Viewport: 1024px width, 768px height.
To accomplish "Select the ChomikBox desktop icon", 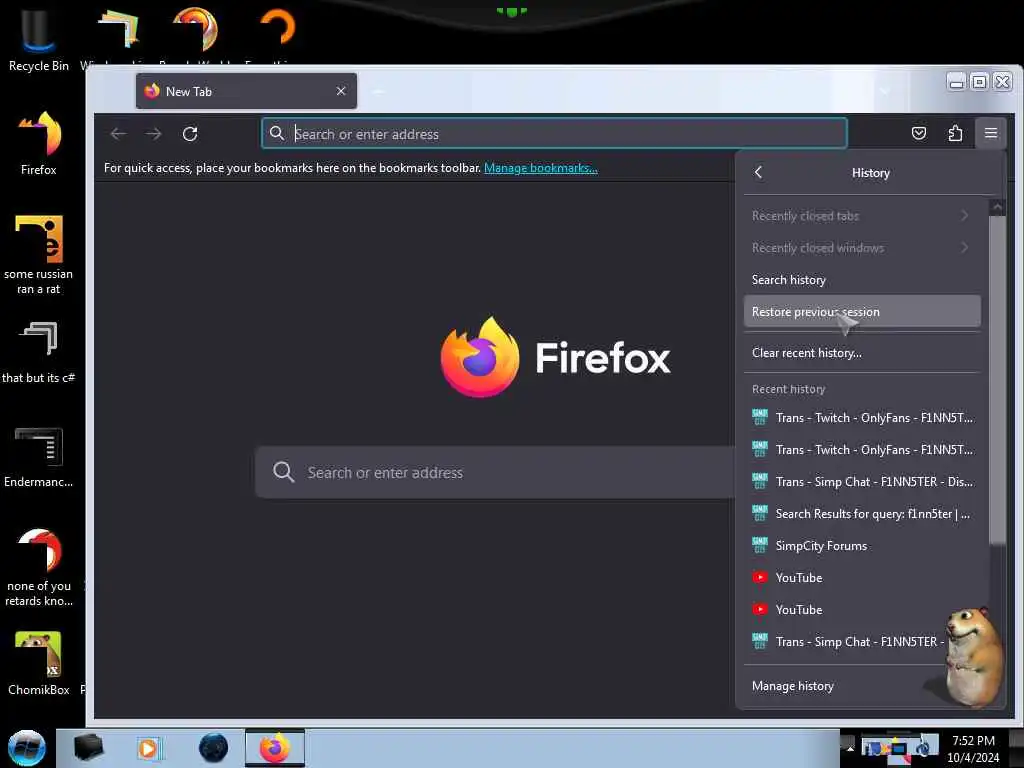I will [39, 663].
